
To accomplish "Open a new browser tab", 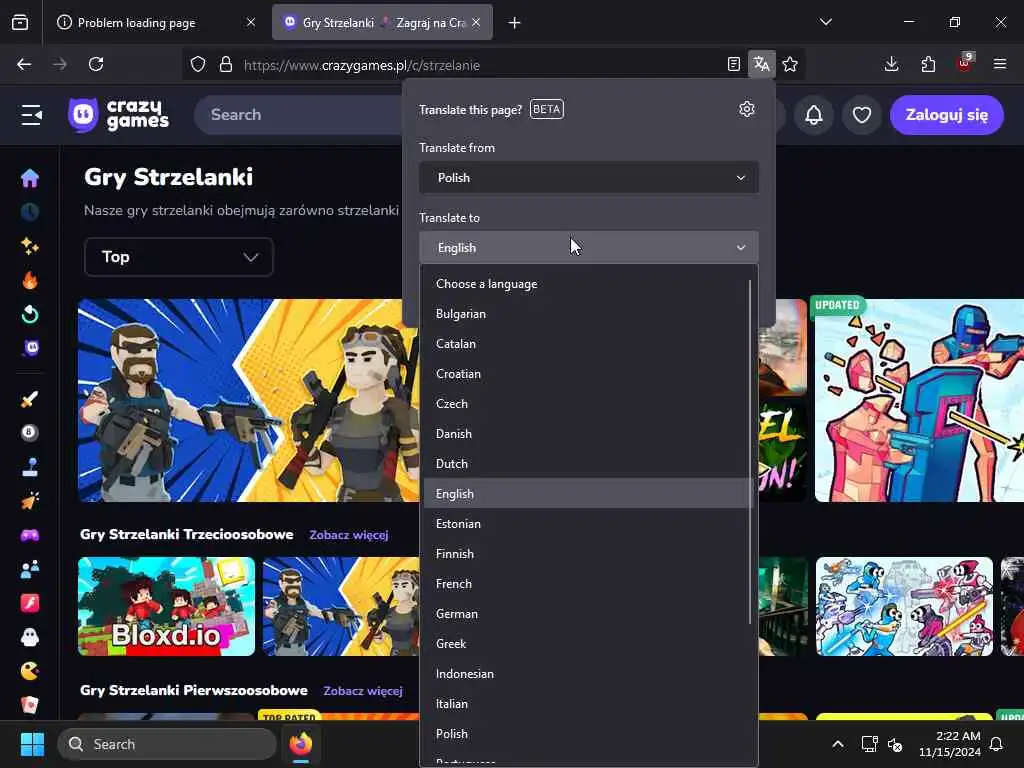I will click(515, 23).
